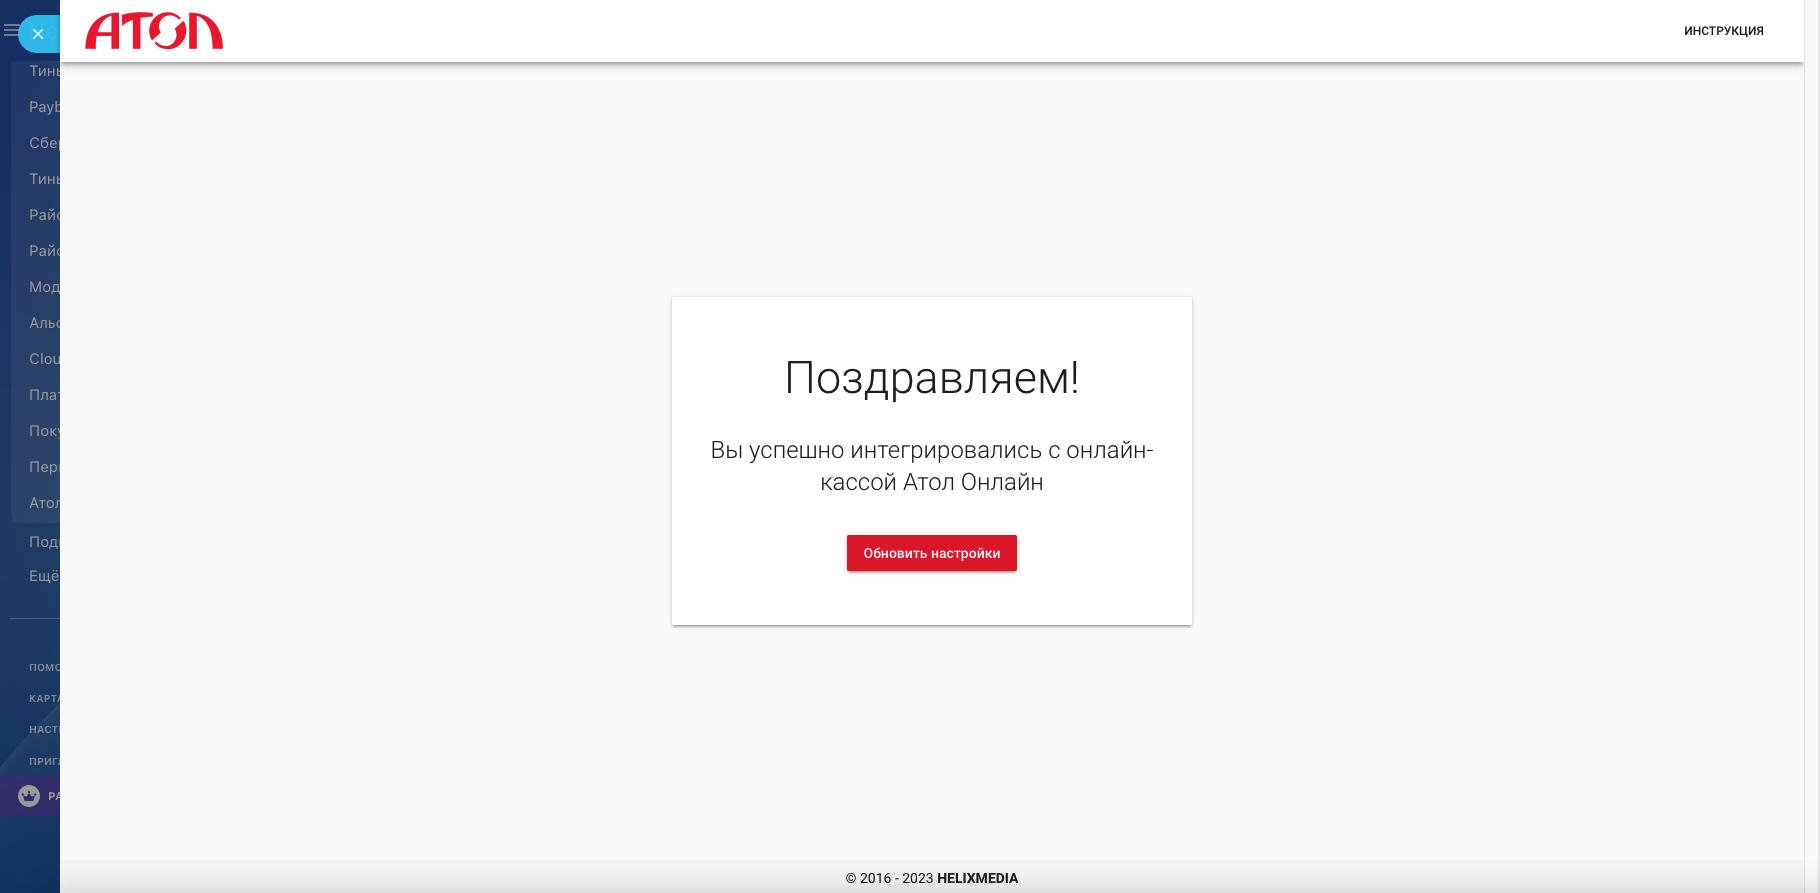Select the cut-off Поку… sidebar item
Viewport: 1820px width, 893px height.
tap(44, 431)
